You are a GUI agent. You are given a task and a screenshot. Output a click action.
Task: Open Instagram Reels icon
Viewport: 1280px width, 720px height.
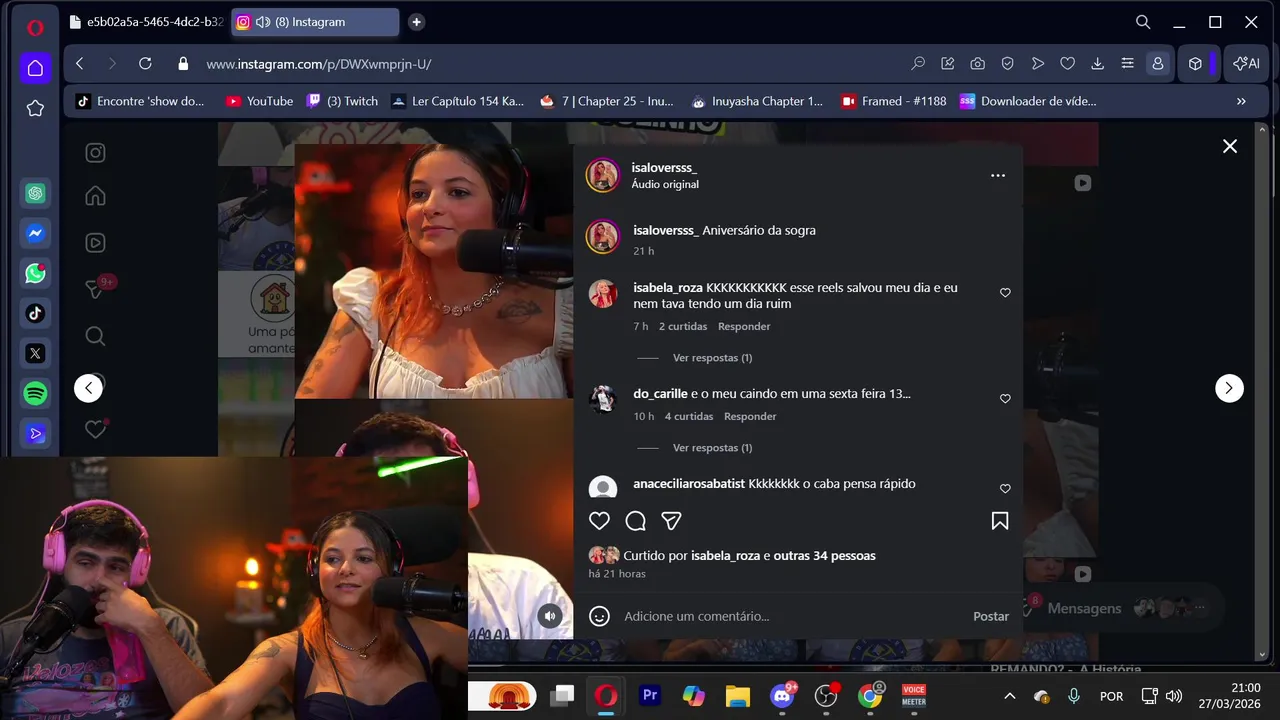coord(95,242)
